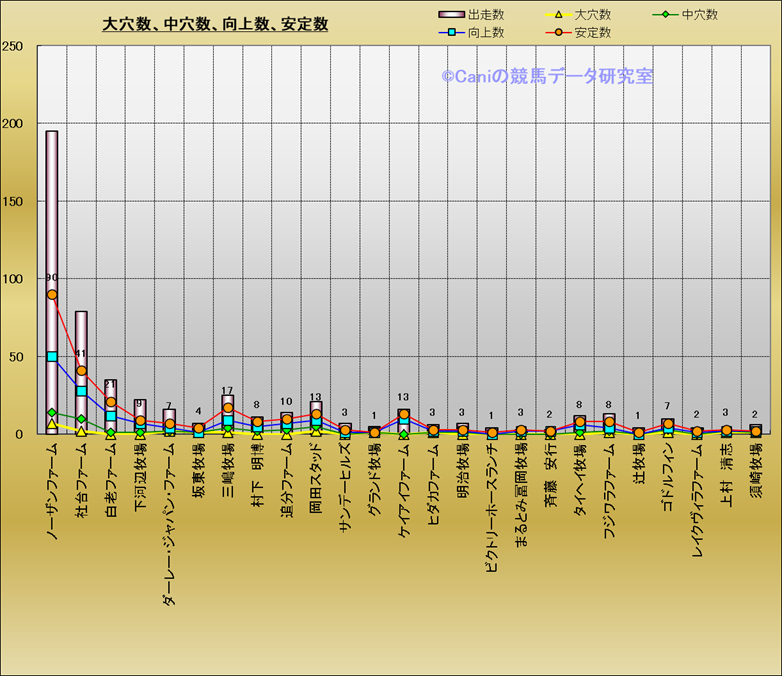Click the chart title 大穴数、中穴数、向上数、安定数
Screen dimensions: 782x676
tap(215, 24)
